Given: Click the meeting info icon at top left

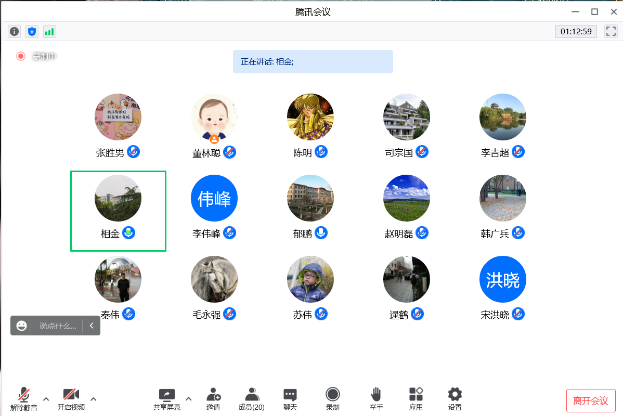Looking at the screenshot, I should coord(15,31).
